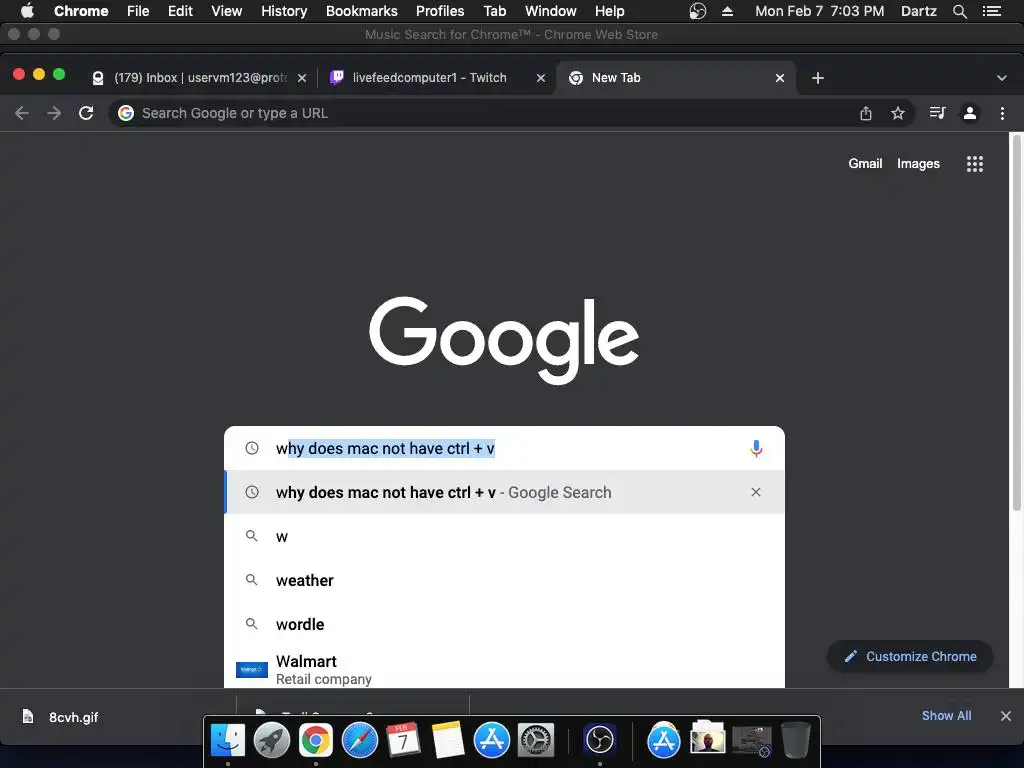1024x768 pixels.
Task: Select the 'why does mac not have ctrl + v' suggestion
Action: pos(504,492)
